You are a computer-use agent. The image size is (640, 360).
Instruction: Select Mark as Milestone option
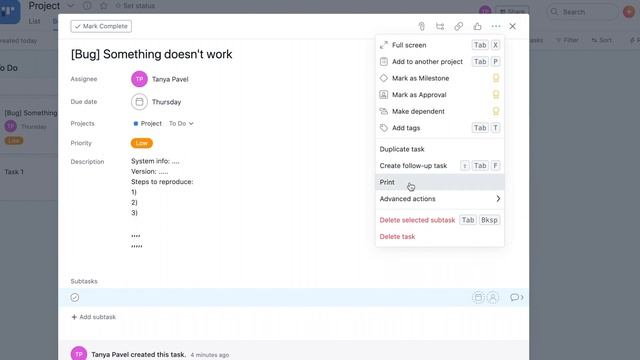pos(440,78)
